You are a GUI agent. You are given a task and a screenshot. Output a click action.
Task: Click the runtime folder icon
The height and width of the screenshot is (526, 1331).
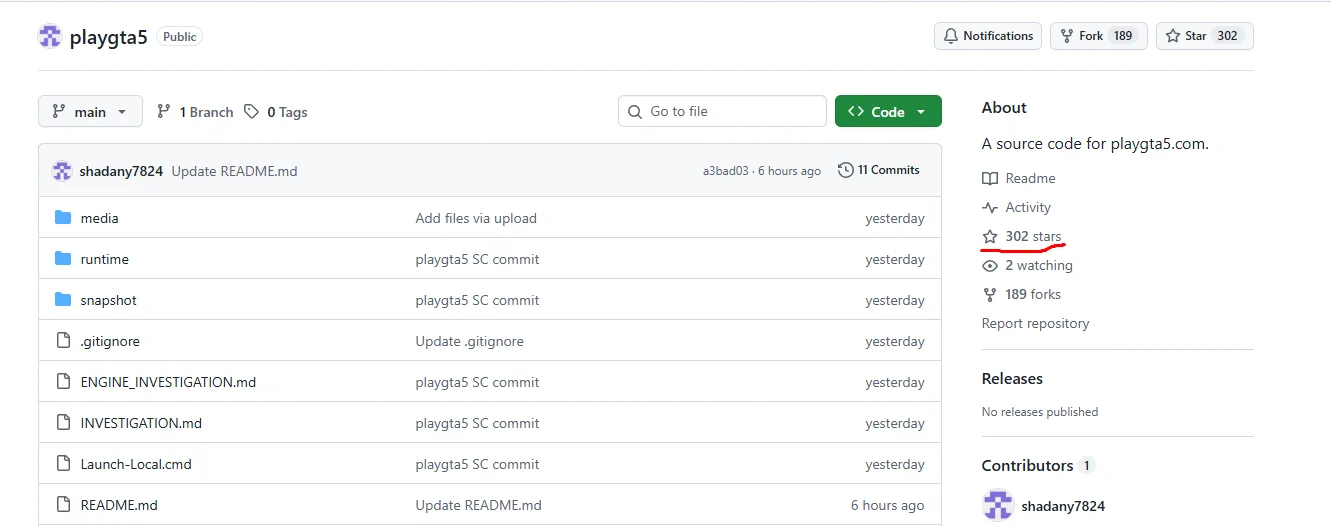63,259
